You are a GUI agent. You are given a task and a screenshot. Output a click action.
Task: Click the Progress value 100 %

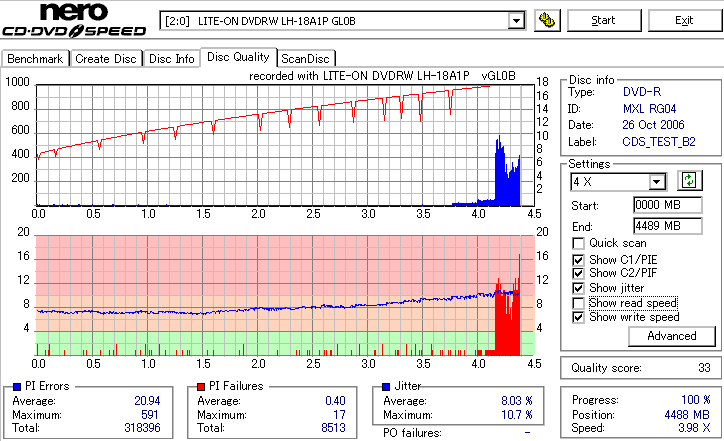[x=695, y=400]
